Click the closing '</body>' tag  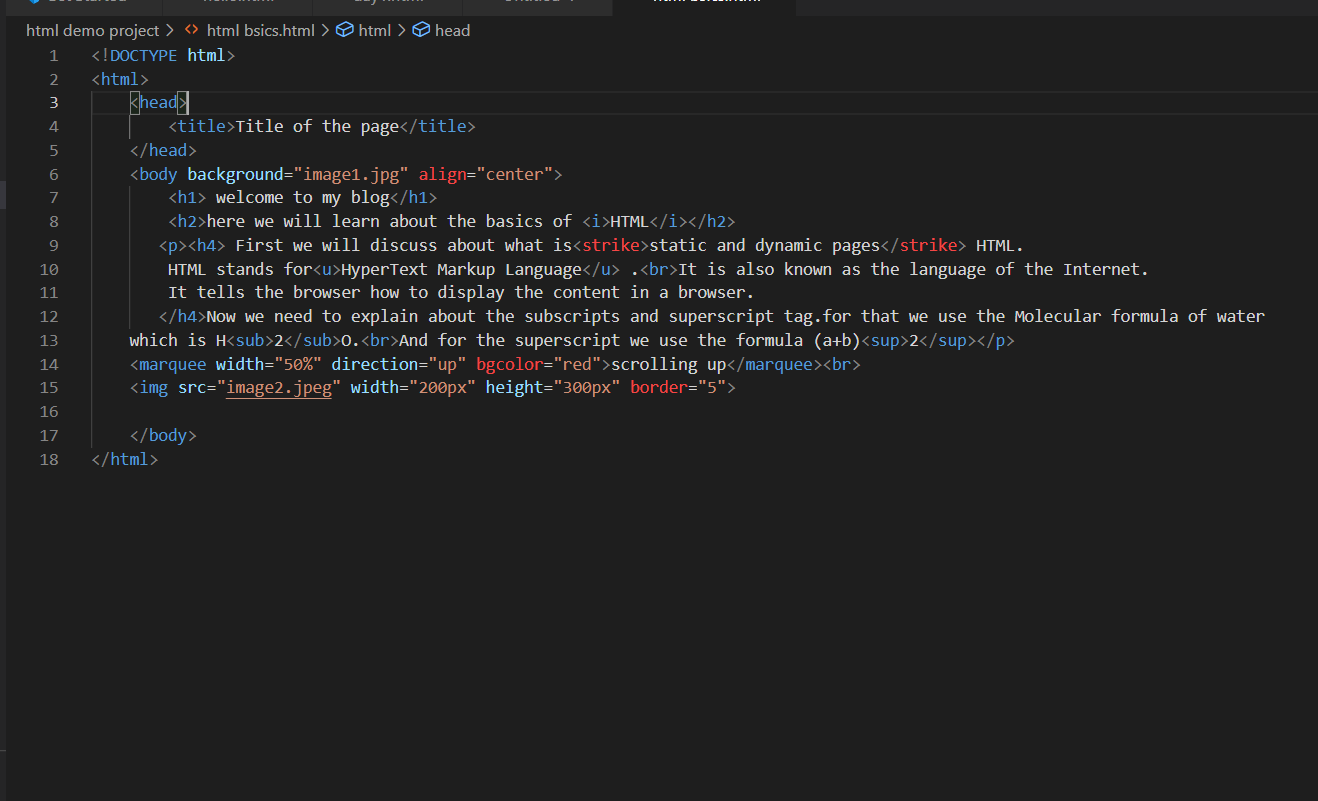pyautogui.click(x=164, y=435)
